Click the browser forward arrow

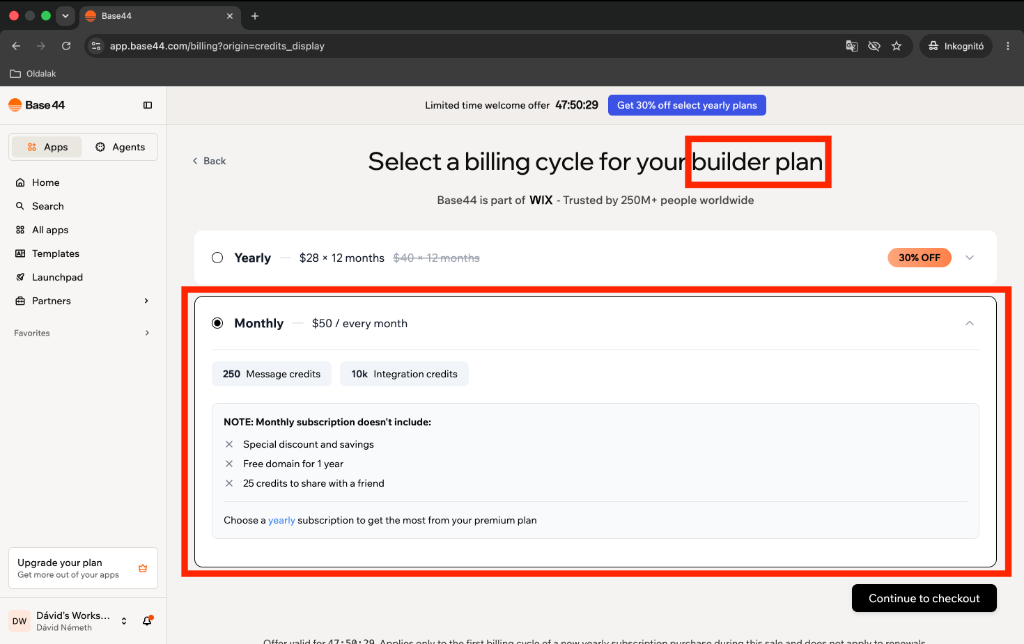pos(41,46)
